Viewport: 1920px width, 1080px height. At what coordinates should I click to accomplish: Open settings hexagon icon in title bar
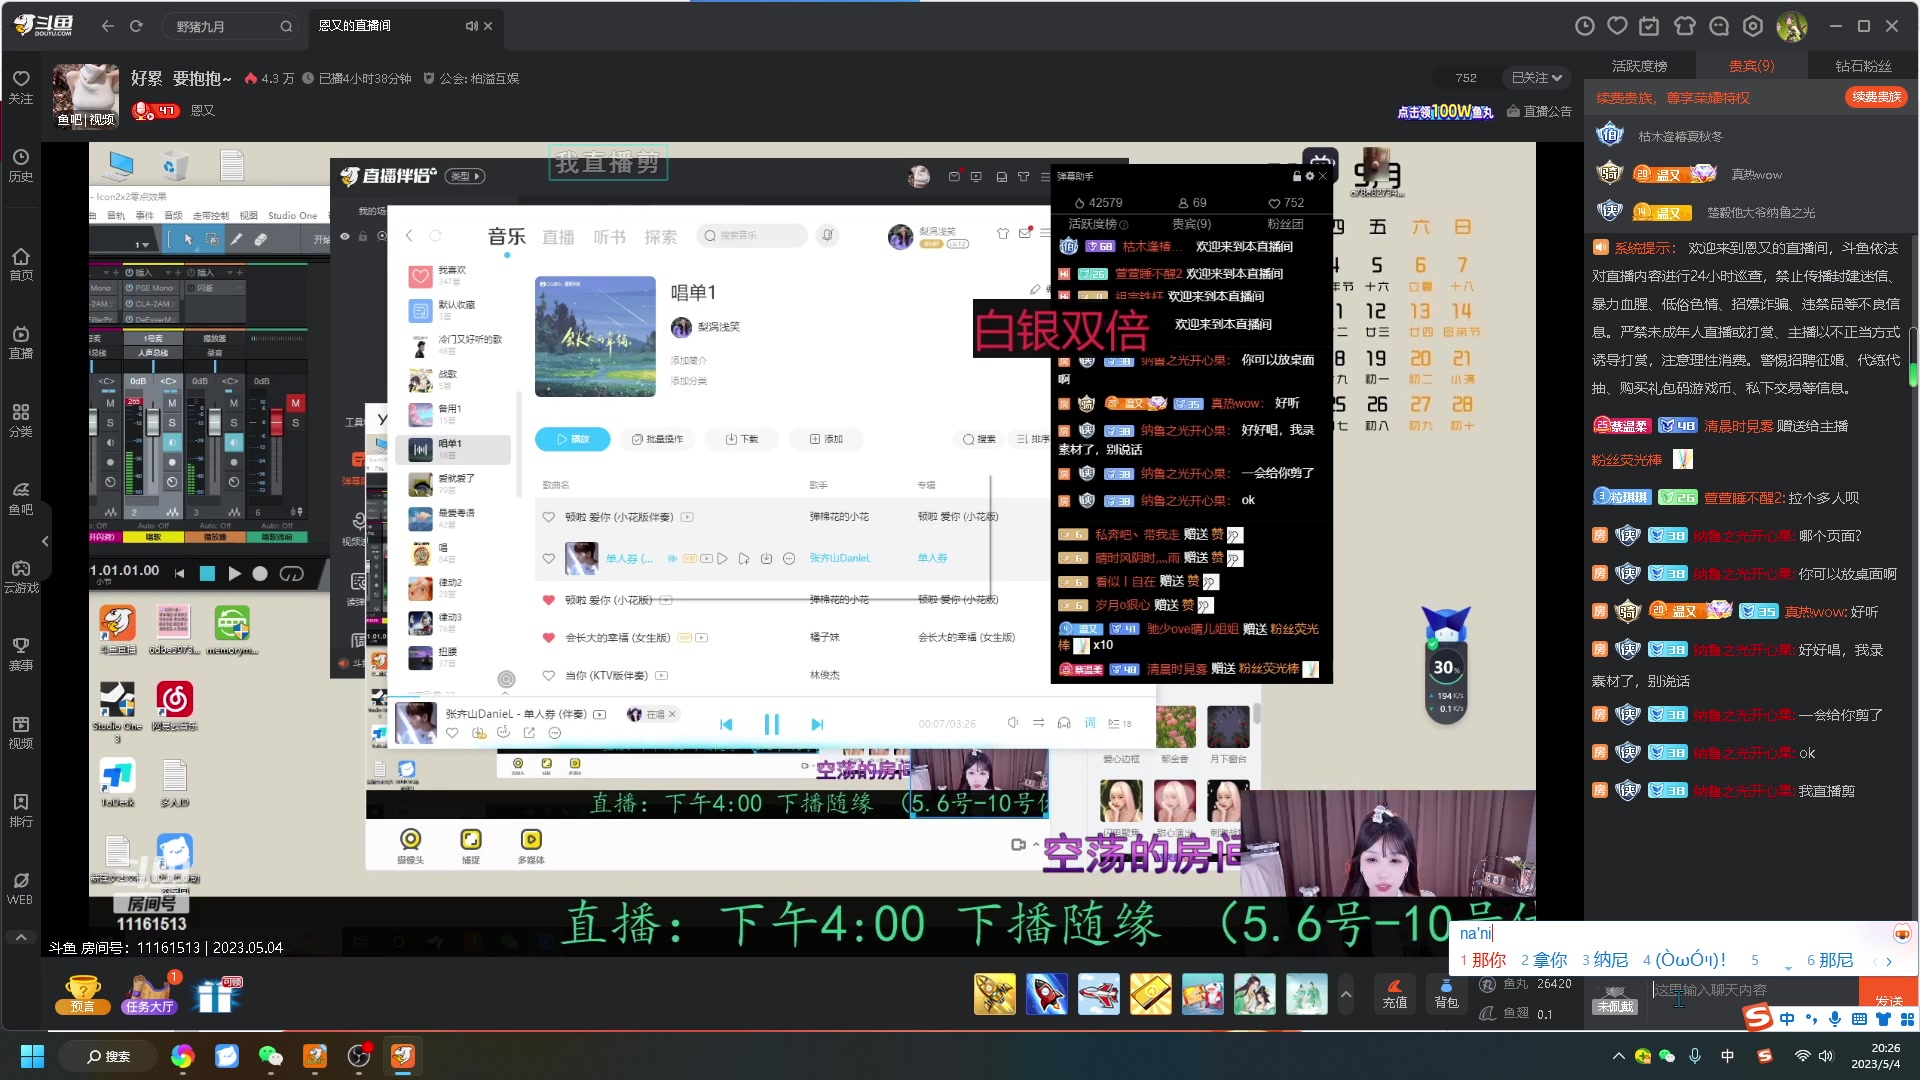pyautogui.click(x=1753, y=26)
